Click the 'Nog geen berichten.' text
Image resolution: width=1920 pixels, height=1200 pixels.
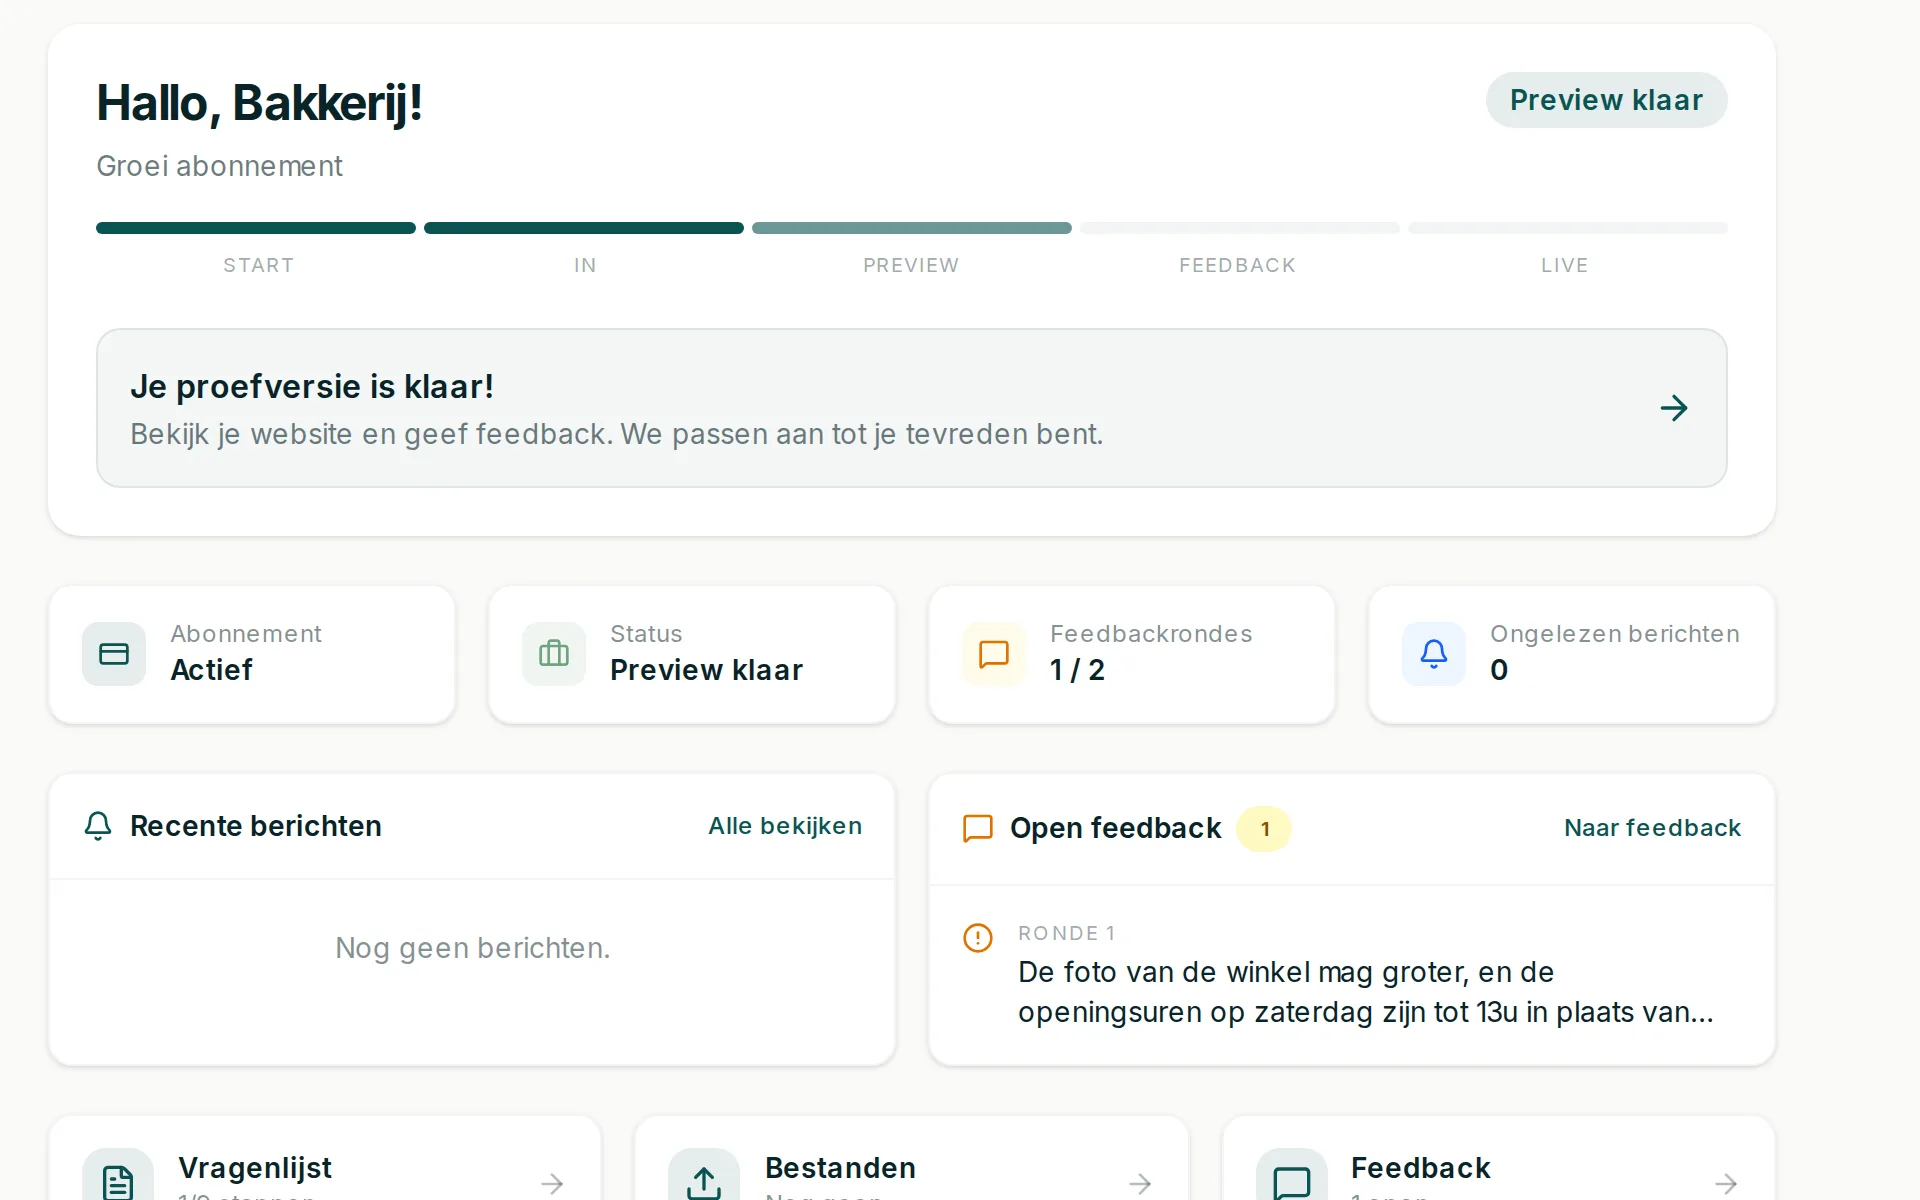(472, 948)
